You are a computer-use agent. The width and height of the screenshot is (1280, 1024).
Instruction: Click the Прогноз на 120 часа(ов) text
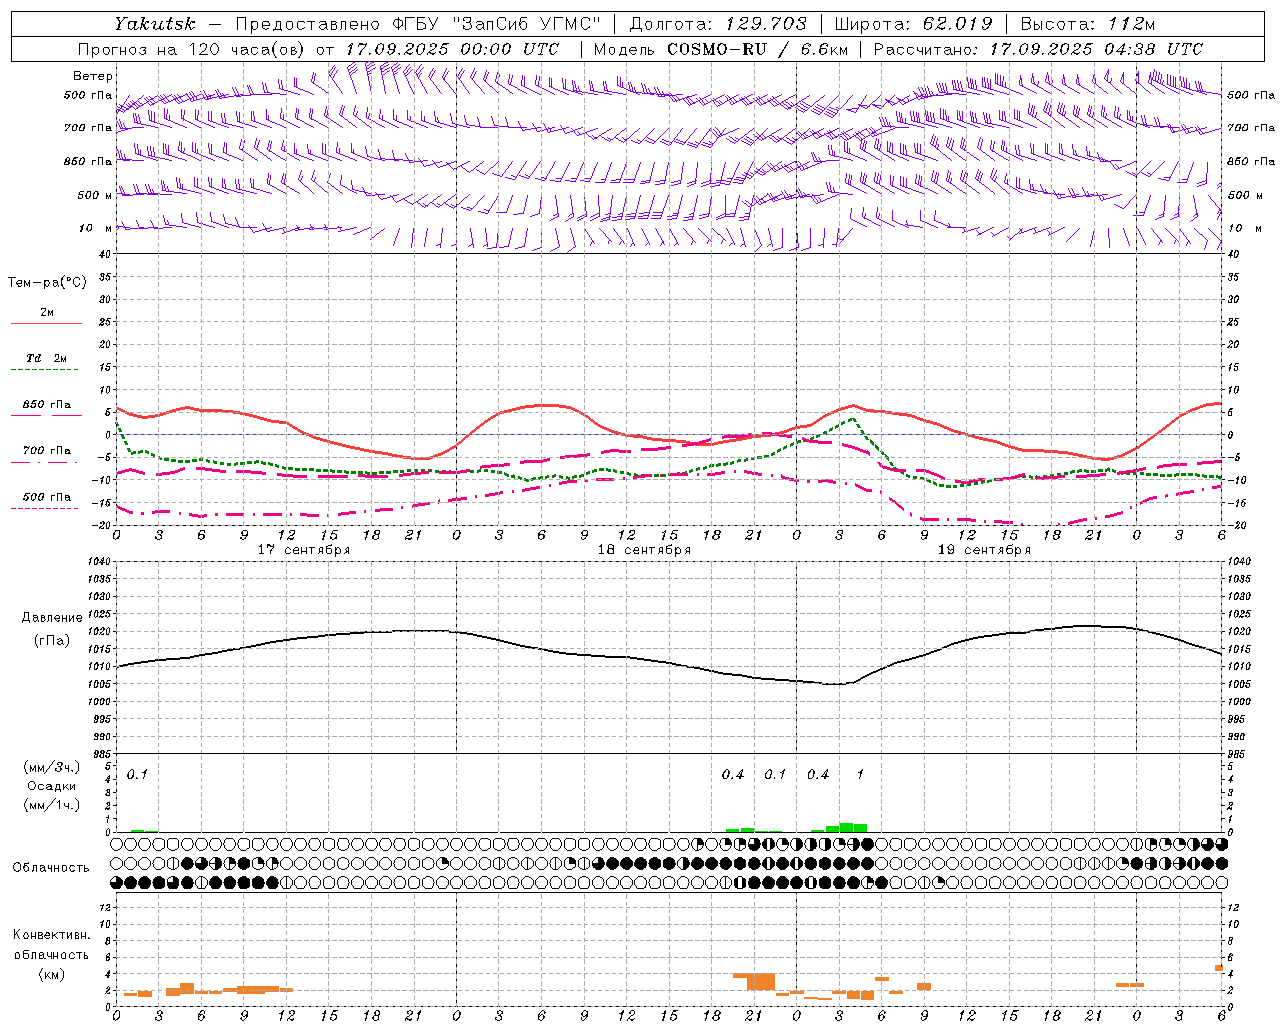coord(193,49)
